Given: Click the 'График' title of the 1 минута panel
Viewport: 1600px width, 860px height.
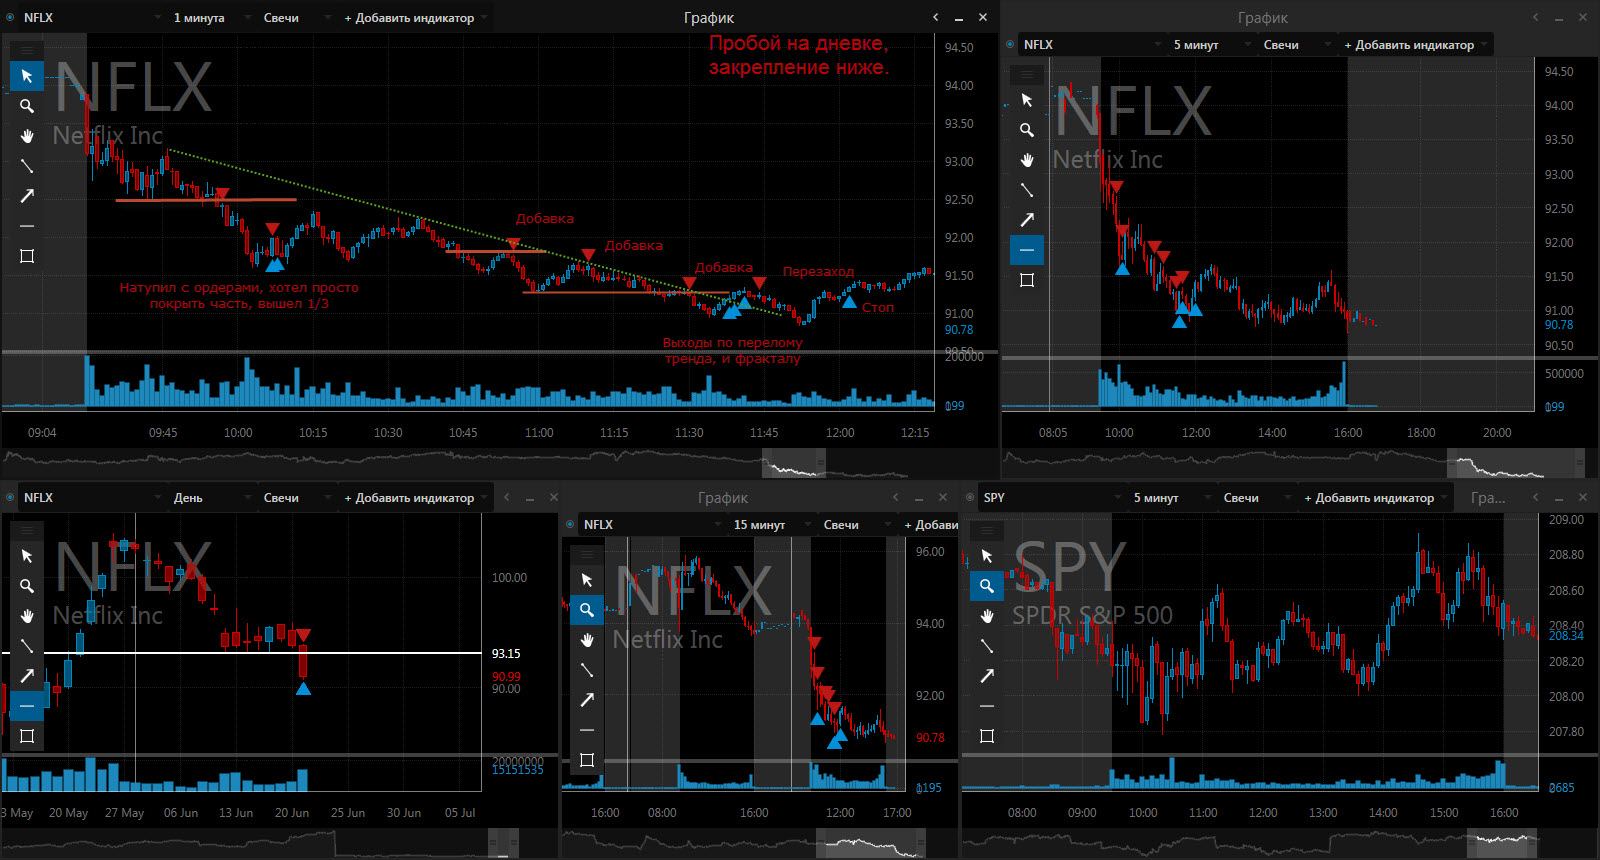Looking at the screenshot, I should click(x=709, y=18).
